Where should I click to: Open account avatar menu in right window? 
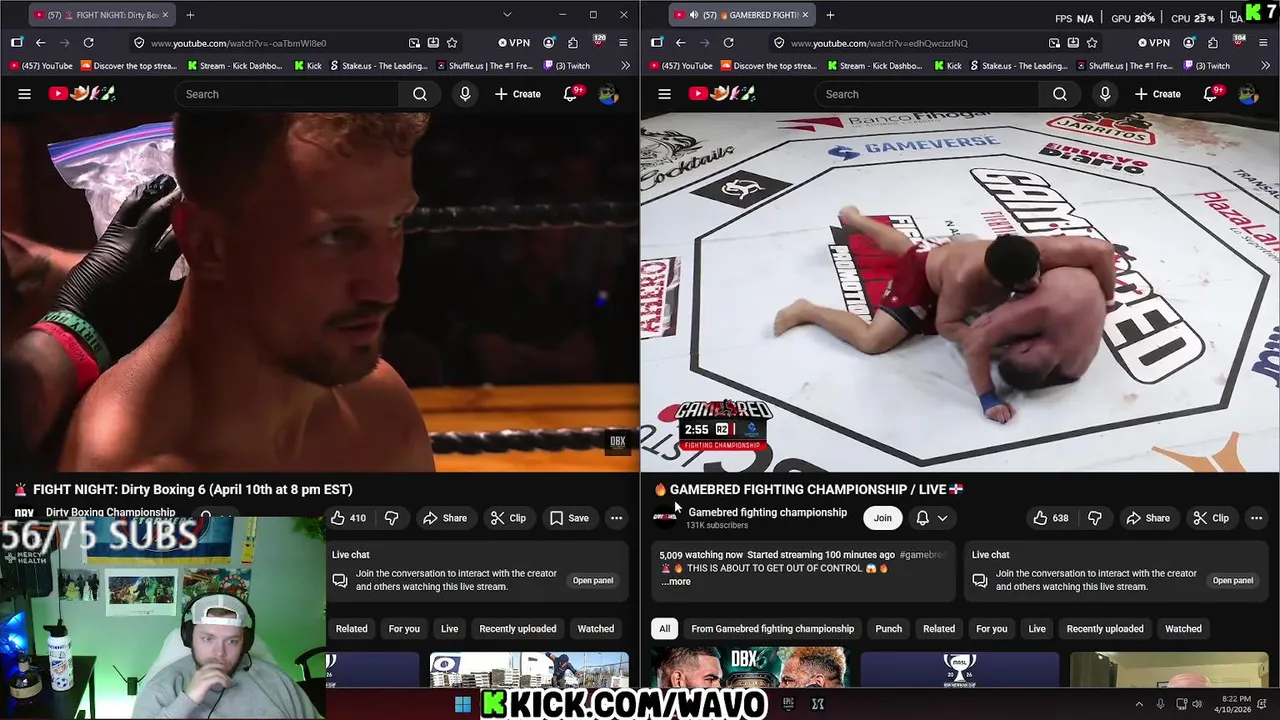pyautogui.click(x=1248, y=94)
